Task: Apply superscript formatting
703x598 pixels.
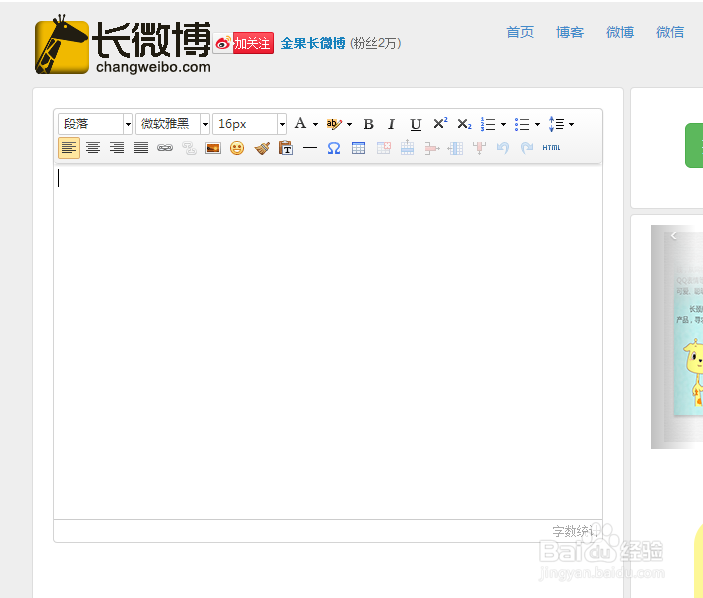Action: [x=440, y=123]
